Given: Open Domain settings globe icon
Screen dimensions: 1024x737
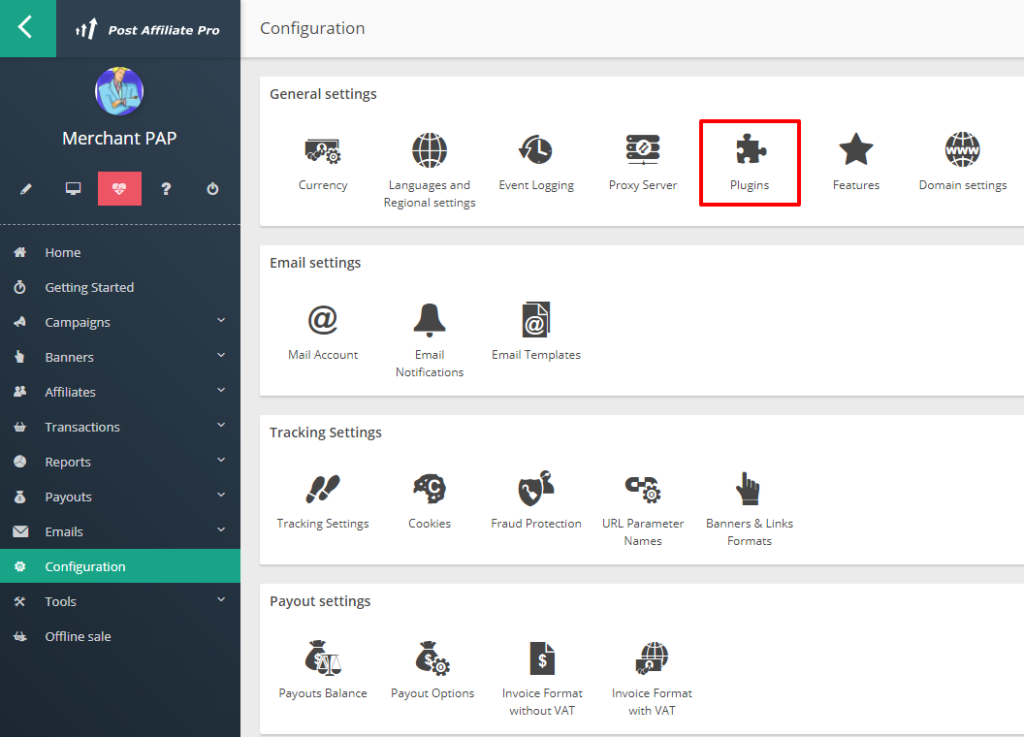Looking at the screenshot, I should click(962, 152).
